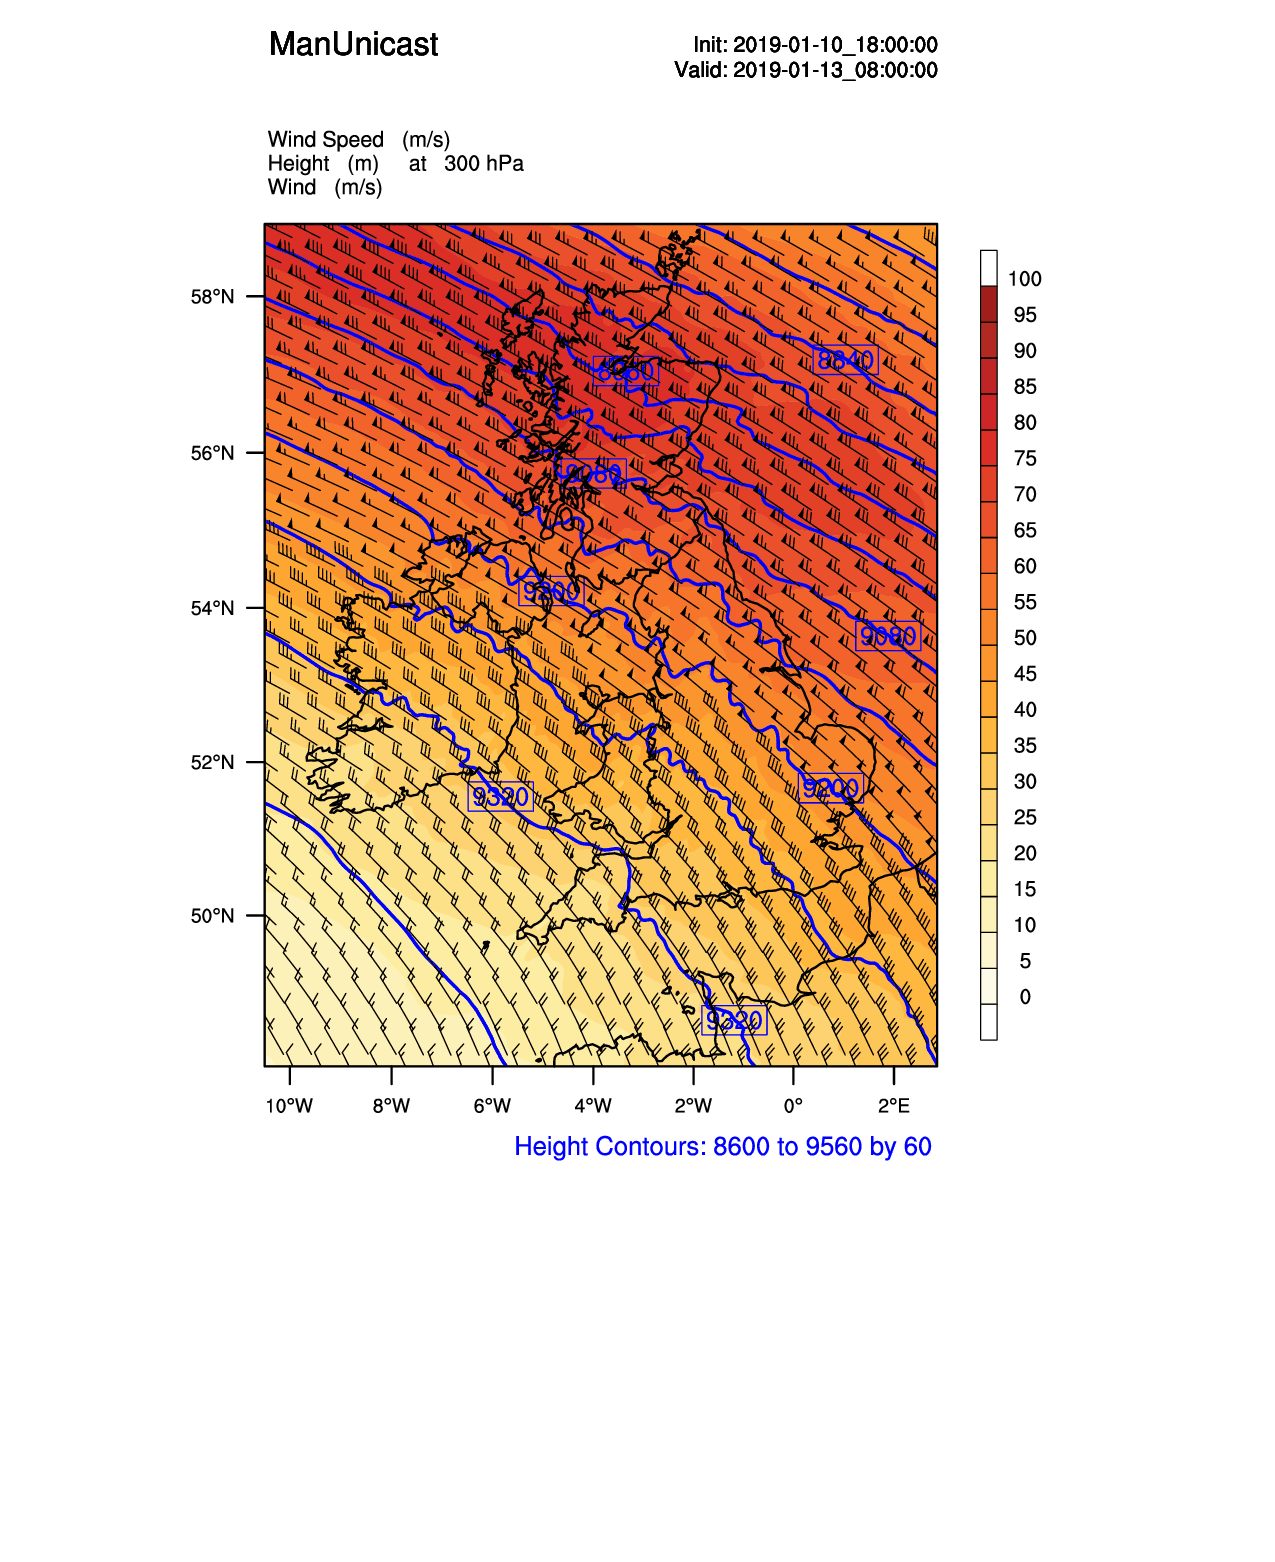The width and height of the screenshot is (1275, 1562).
Task: Click the colorbar label 90
Action: [1025, 351]
